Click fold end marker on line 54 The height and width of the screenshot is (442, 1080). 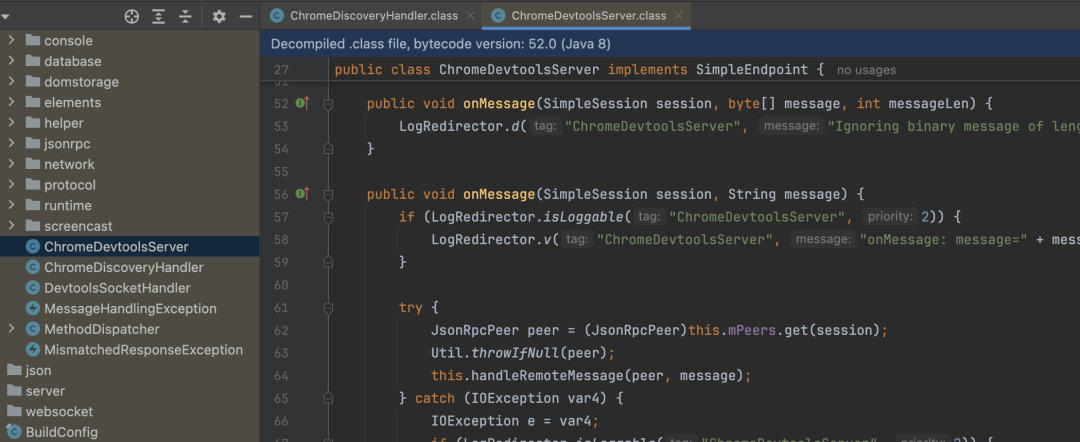click(x=329, y=148)
